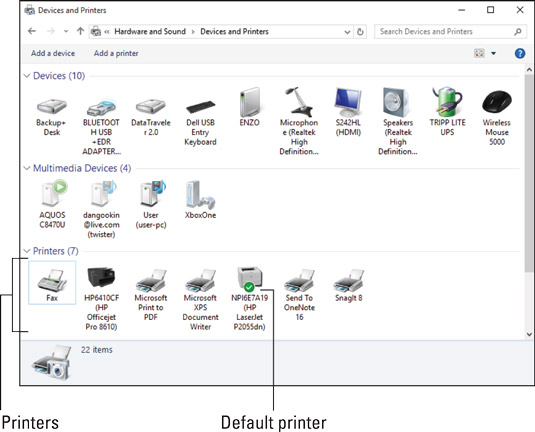Image resolution: width=535 pixels, height=432 pixels.
Task: Click the vertical scrollbar thumb
Action: (529, 173)
